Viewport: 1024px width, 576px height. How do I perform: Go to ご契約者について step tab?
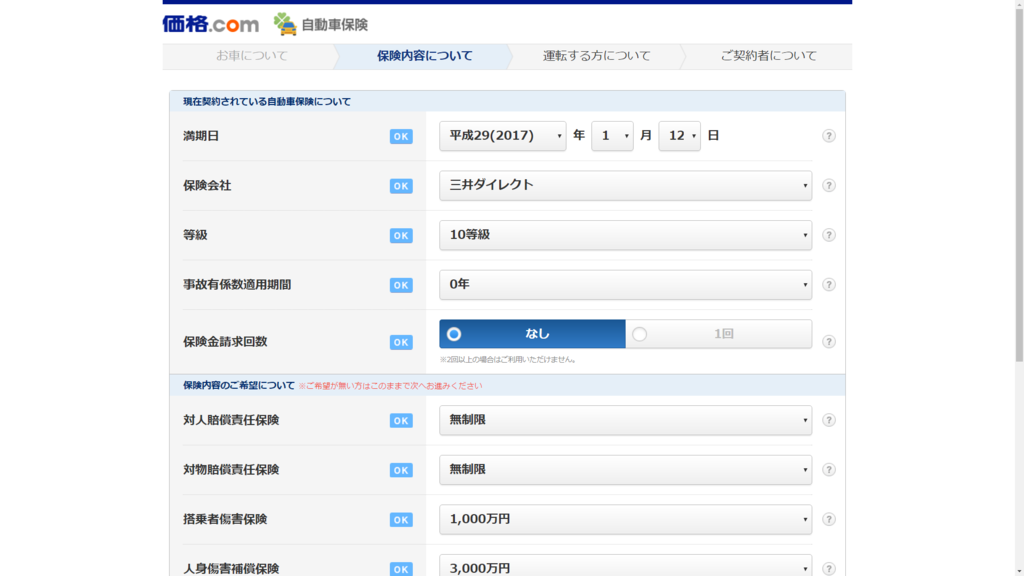[768, 56]
